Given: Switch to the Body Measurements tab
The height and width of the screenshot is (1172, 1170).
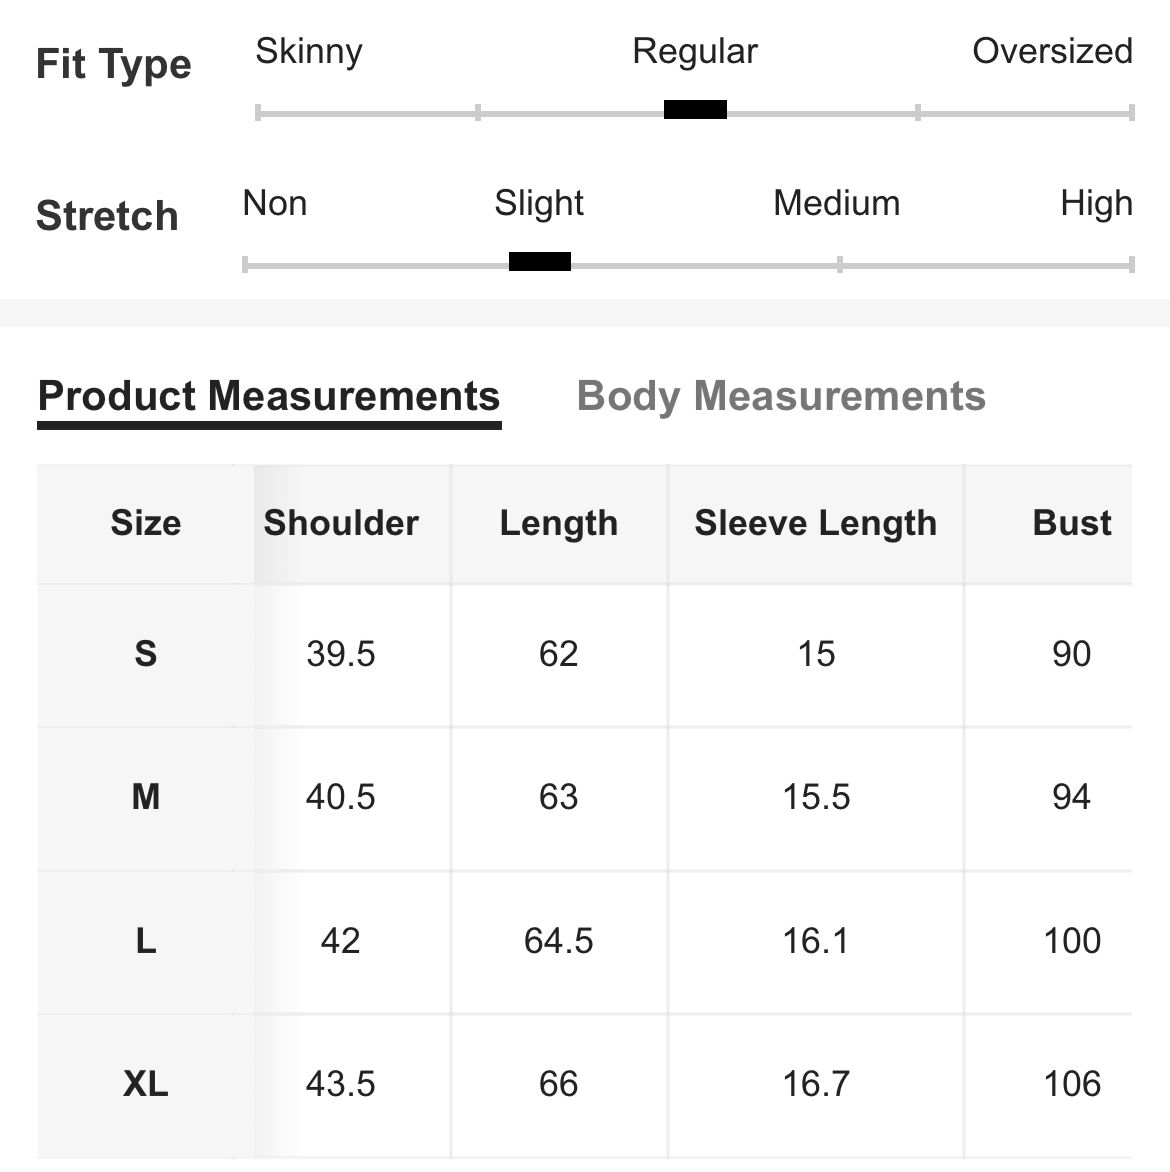Looking at the screenshot, I should (781, 396).
